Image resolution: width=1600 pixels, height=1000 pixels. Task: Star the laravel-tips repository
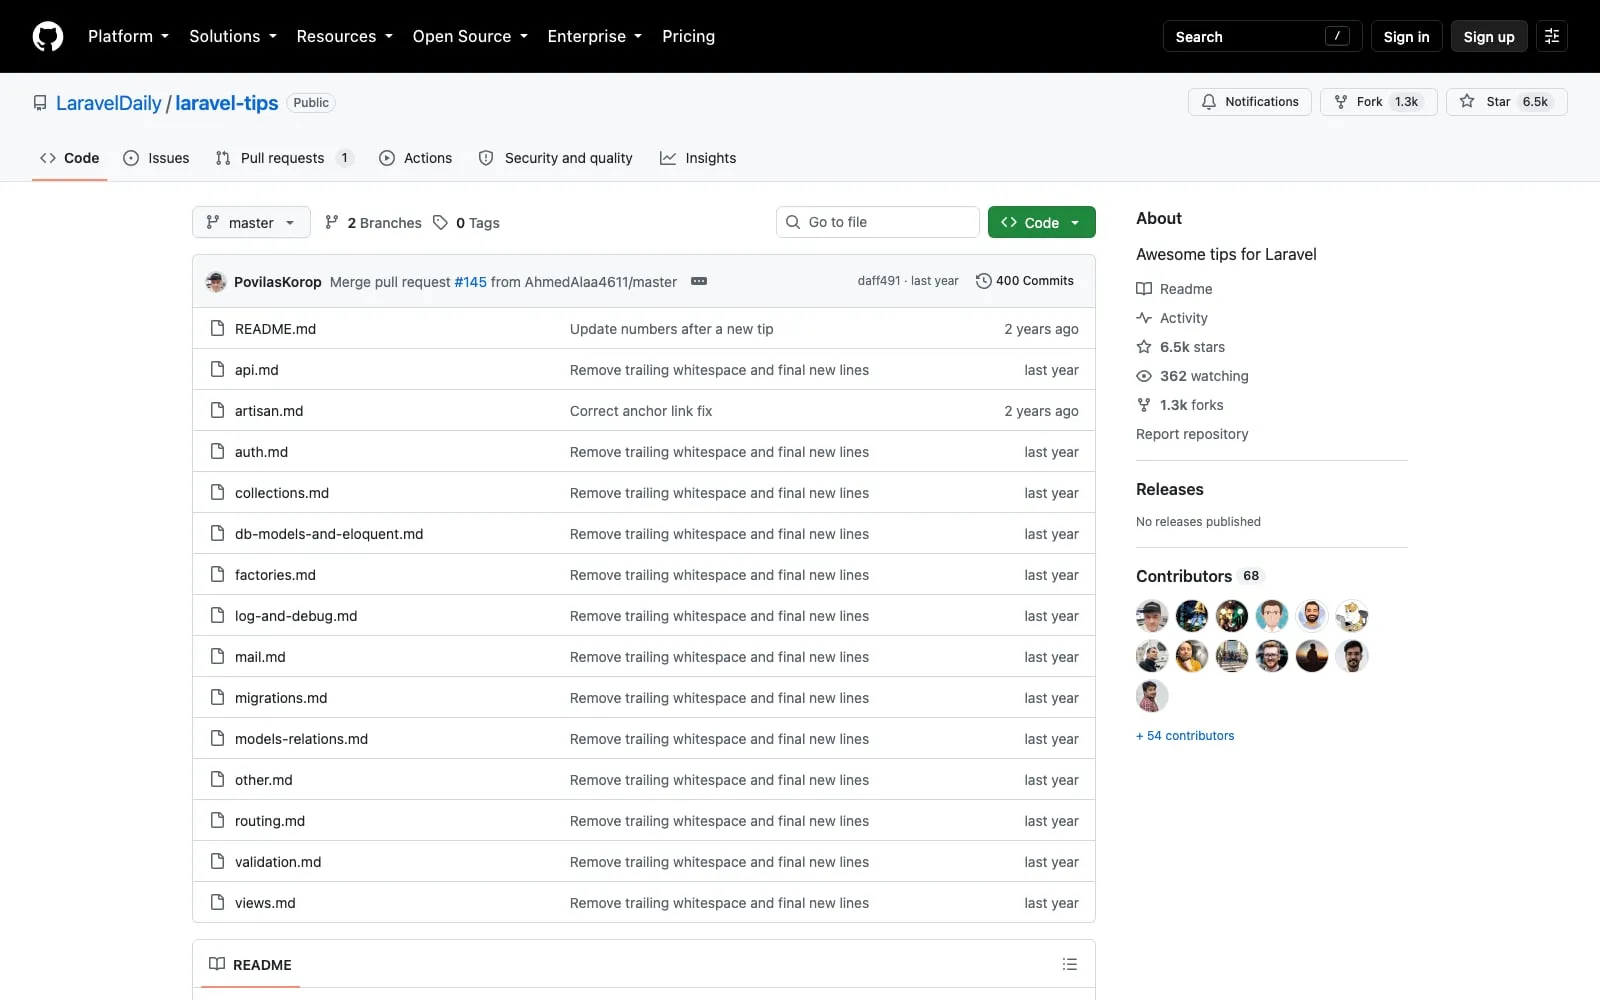tap(1506, 102)
